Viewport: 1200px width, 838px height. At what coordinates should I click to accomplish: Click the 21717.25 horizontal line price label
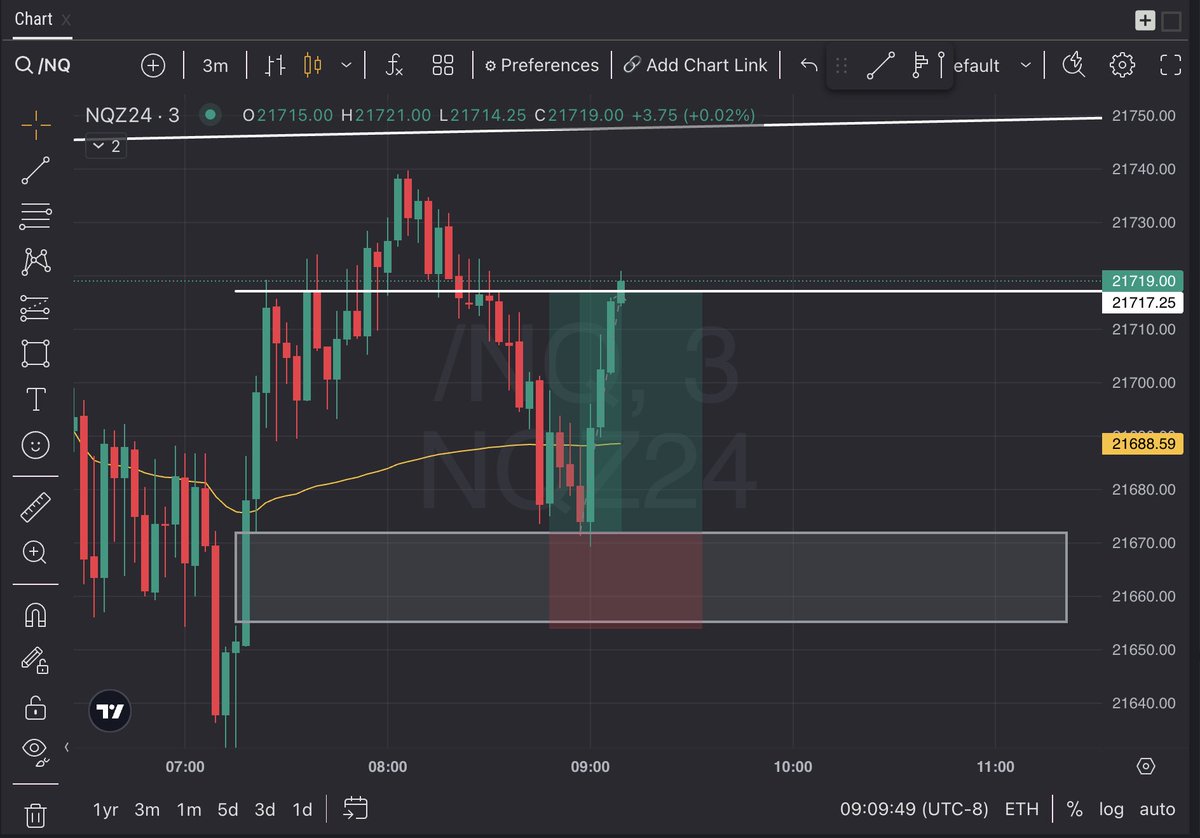click(x=1141, y=302)
